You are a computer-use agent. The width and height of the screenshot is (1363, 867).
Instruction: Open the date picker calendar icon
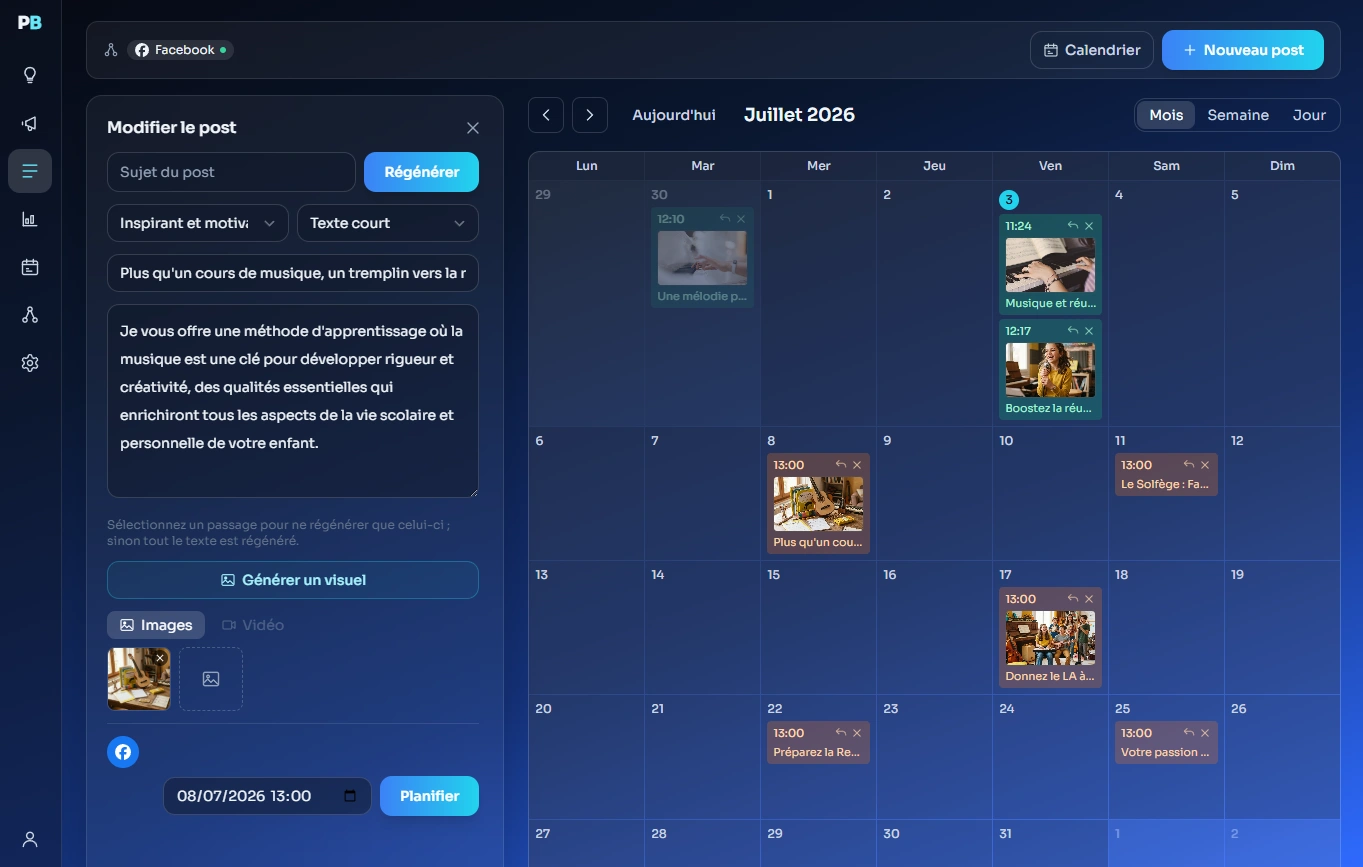[x=350, y=796]
